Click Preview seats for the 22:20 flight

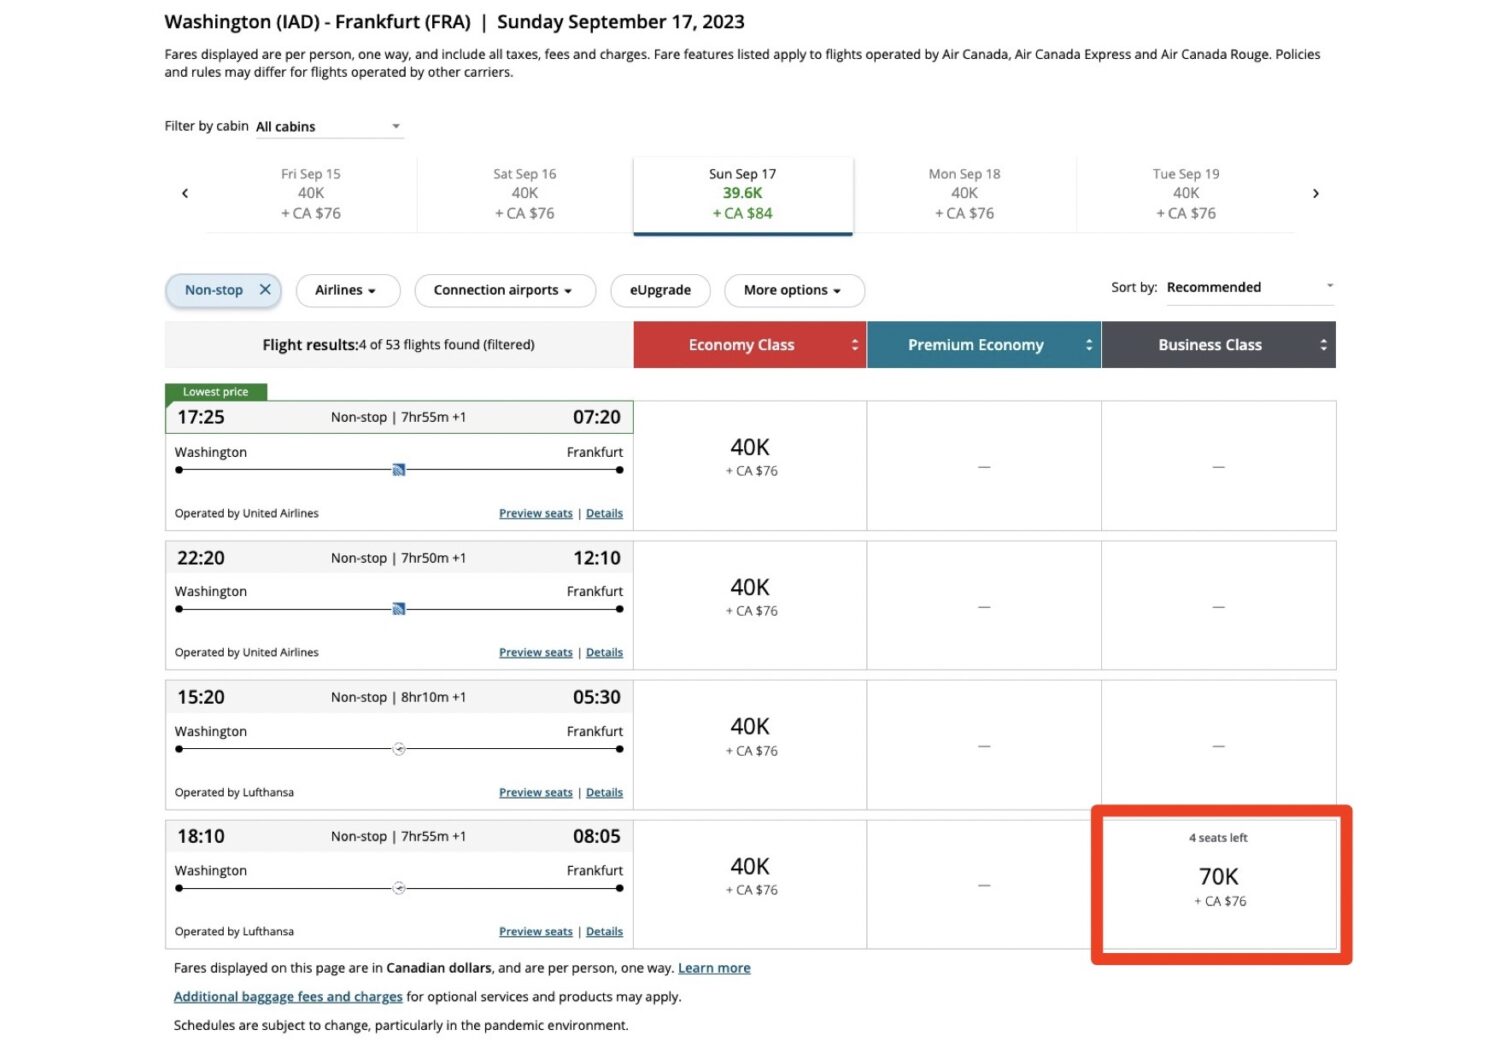[535, 652]
